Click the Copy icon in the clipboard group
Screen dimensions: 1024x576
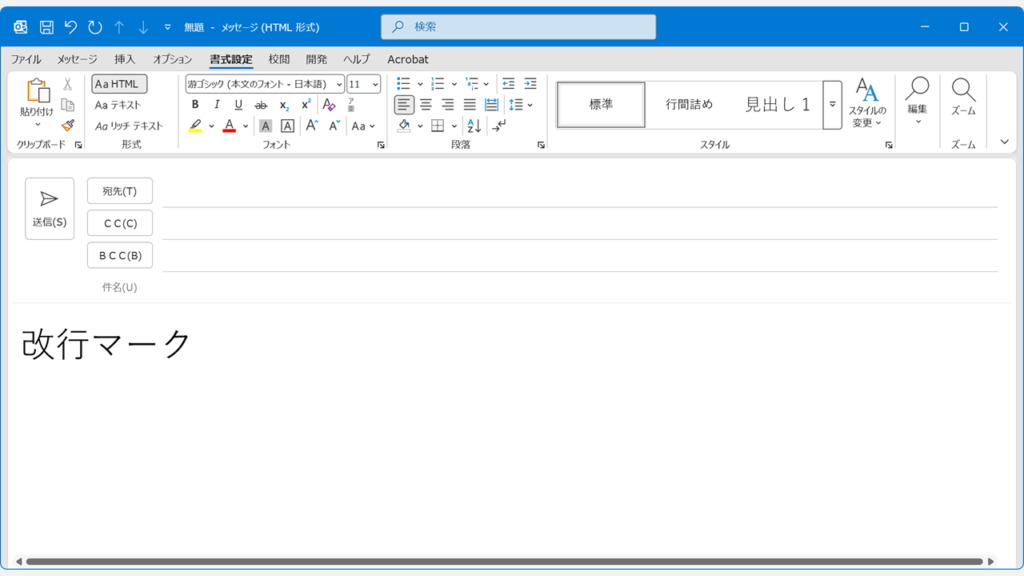pos(67,105)
